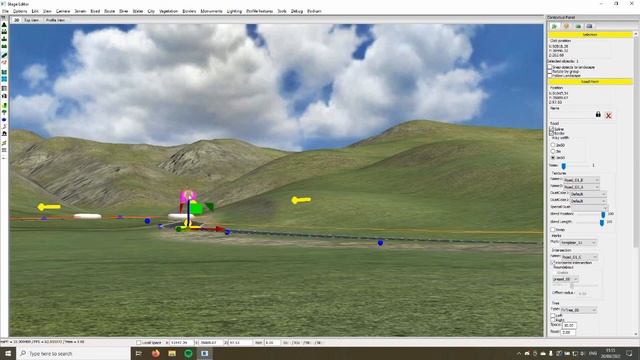640x360 pixels.
Task: Open the orange sphere tab in Control Panel
Action: click(566, 26)
